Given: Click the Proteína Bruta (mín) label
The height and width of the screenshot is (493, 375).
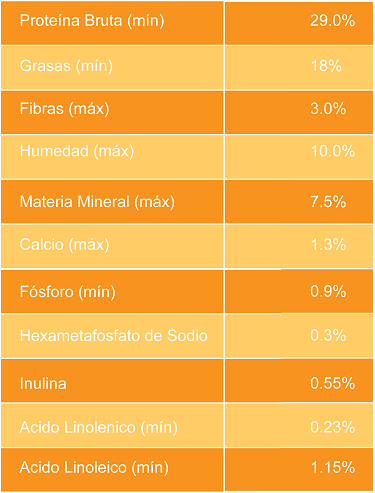Looking at the screenshot, I should click(92, 21).
